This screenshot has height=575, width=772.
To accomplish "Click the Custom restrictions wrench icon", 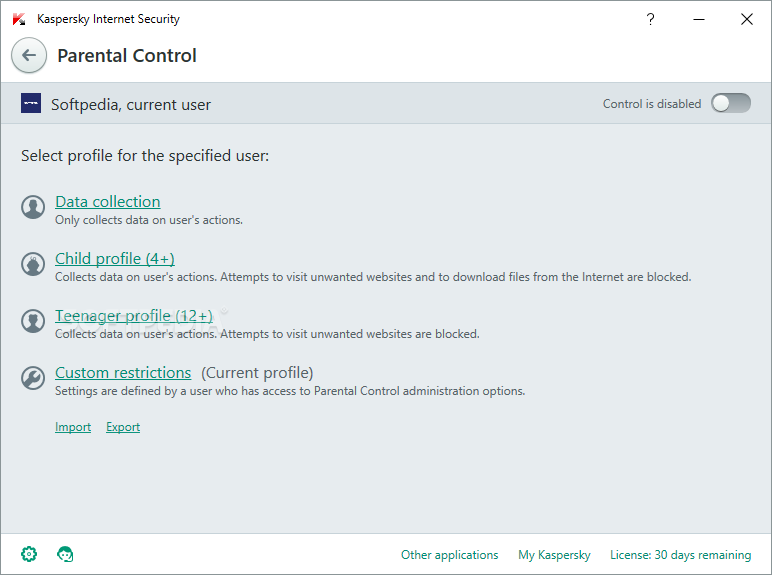I will tap(33, 378).
